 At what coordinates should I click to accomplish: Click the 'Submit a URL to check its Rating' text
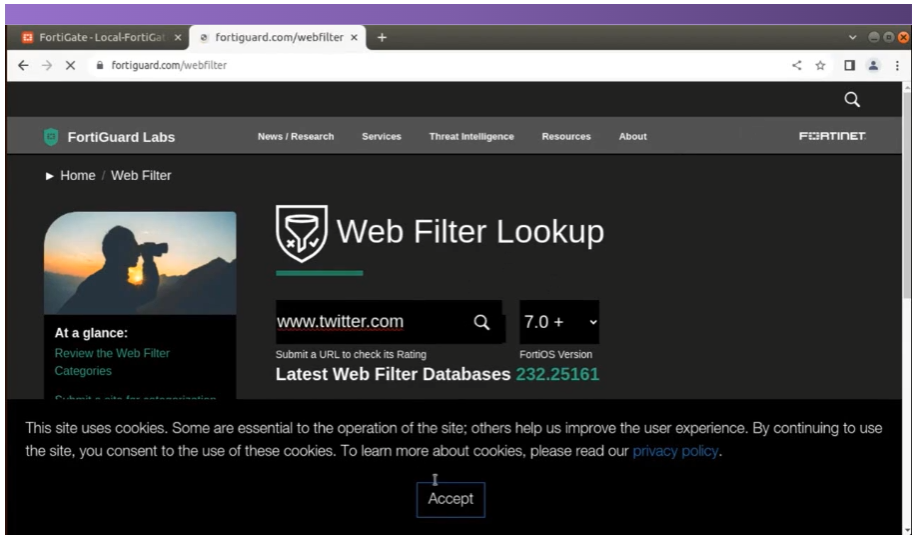(351, 355)
